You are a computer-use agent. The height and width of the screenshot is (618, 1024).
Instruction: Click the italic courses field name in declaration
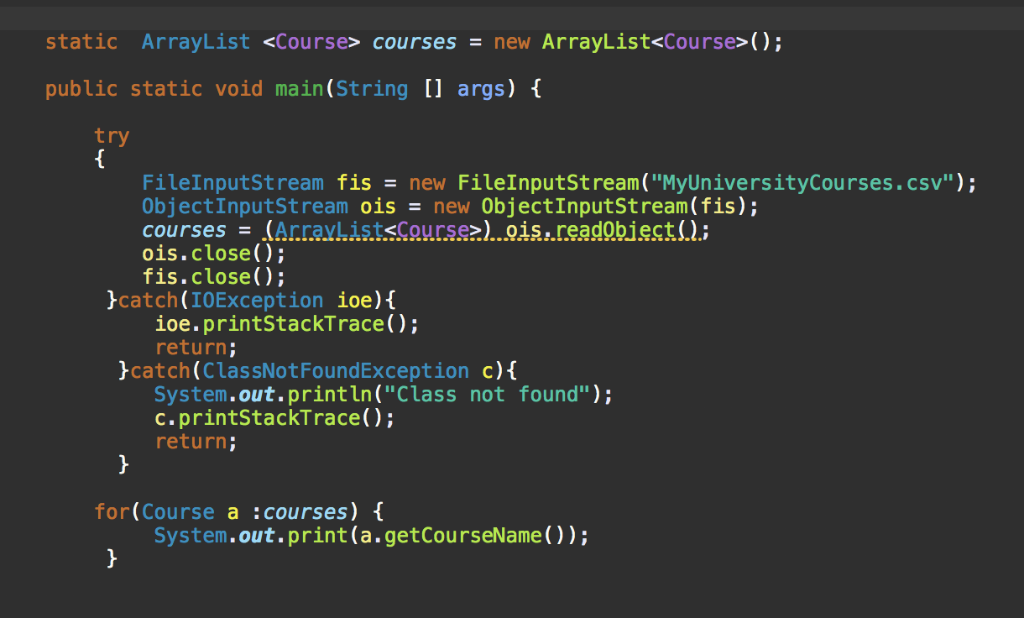coord(414,42)
